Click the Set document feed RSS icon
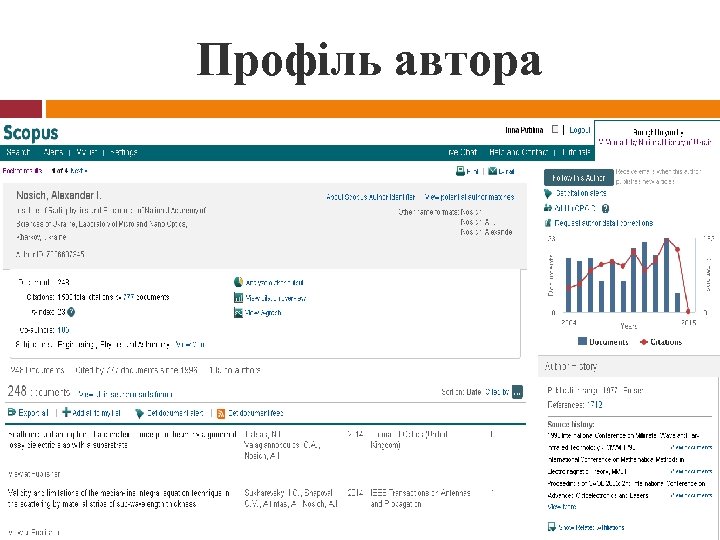The image size is (720, 540). pos(221,413)
